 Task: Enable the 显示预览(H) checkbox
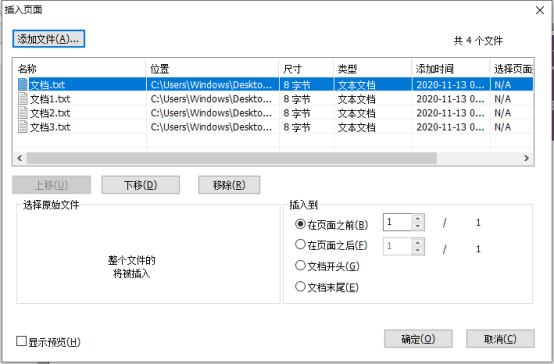click(22, 341)
